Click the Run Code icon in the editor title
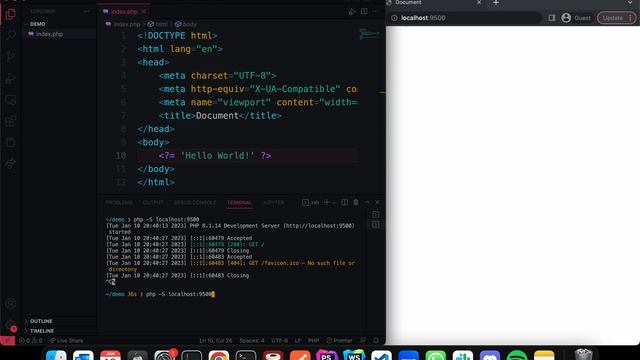The image size is (640, 360). 352,12
